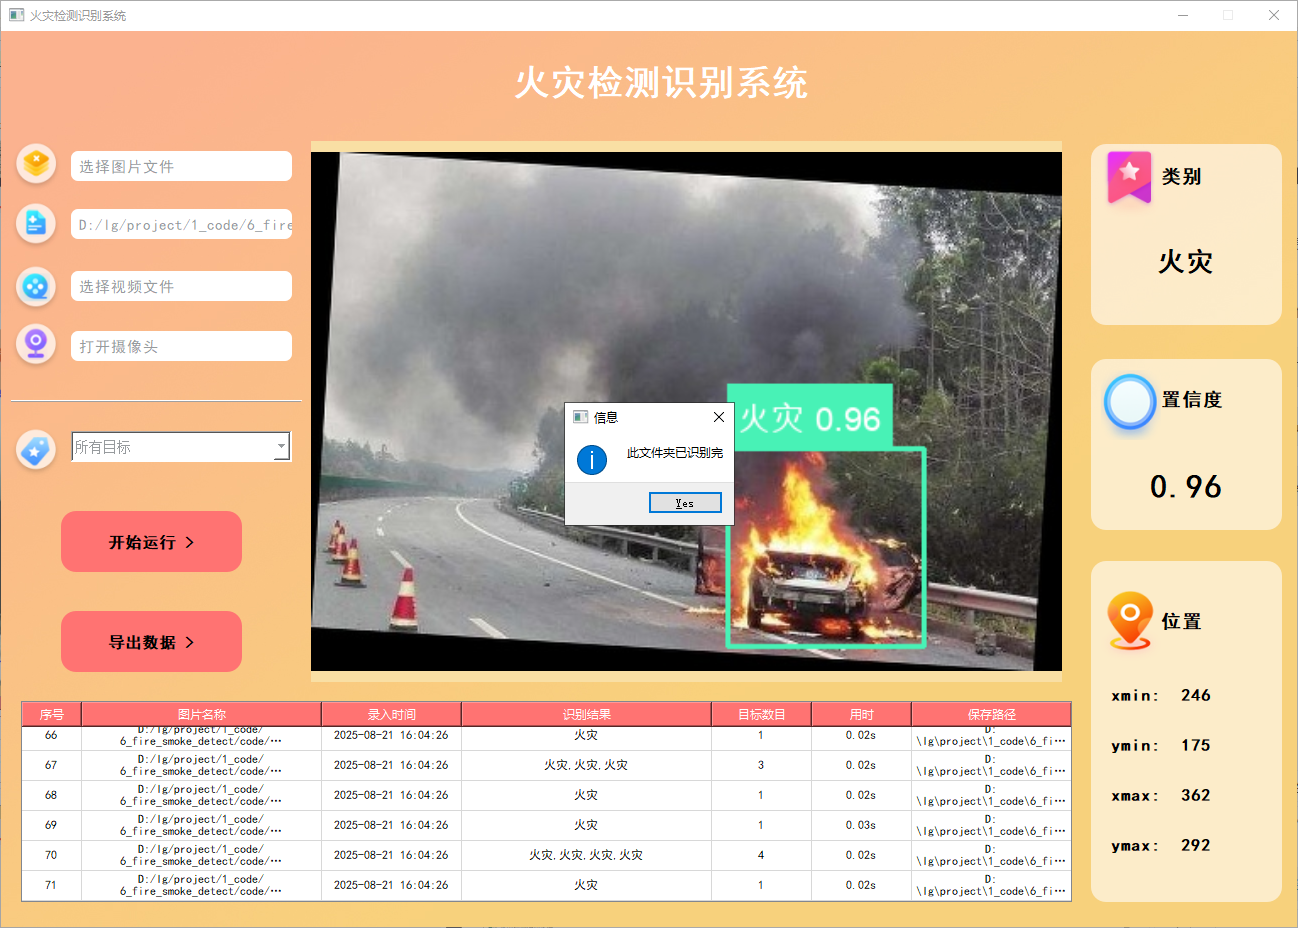Click the 开始运行 button

point(151,542)
